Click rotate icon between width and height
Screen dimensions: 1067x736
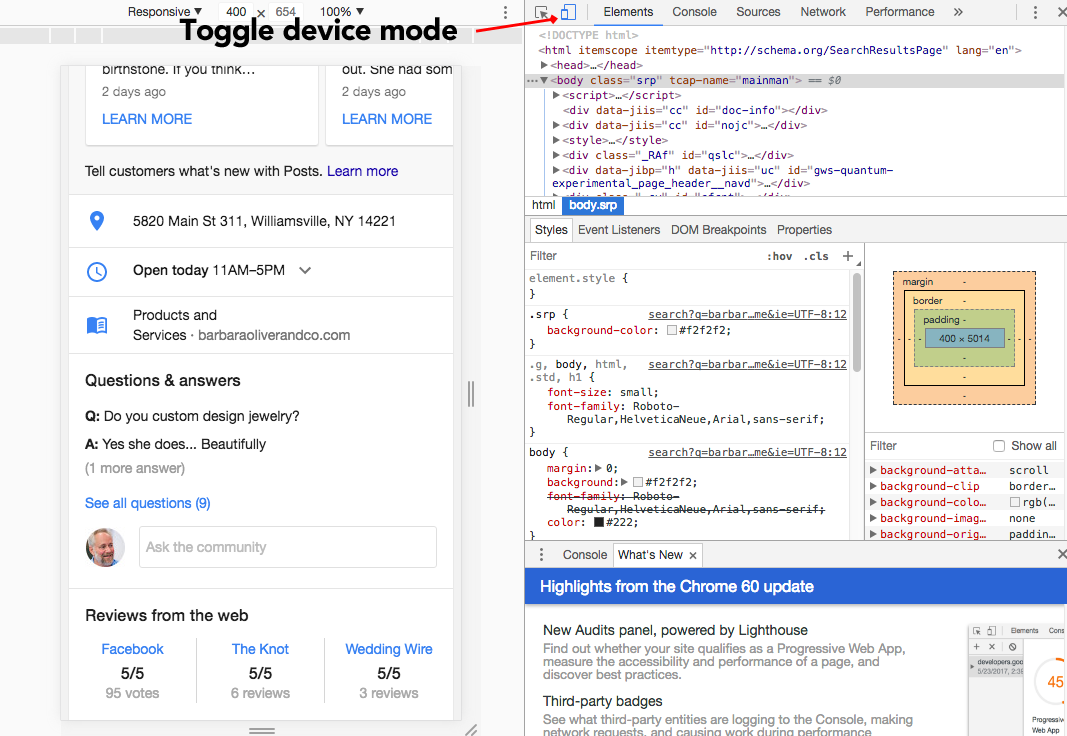[261, 13]
